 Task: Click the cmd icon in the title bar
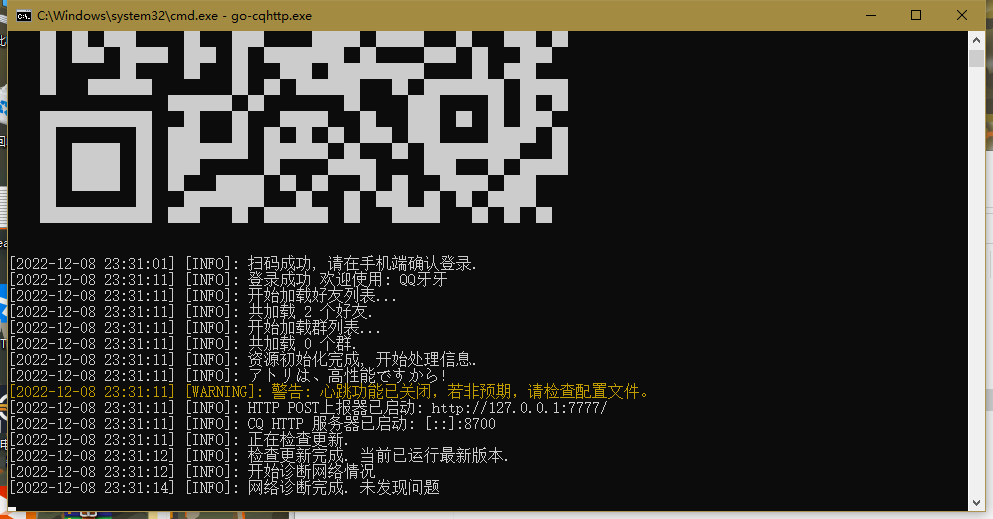(22, 16)
